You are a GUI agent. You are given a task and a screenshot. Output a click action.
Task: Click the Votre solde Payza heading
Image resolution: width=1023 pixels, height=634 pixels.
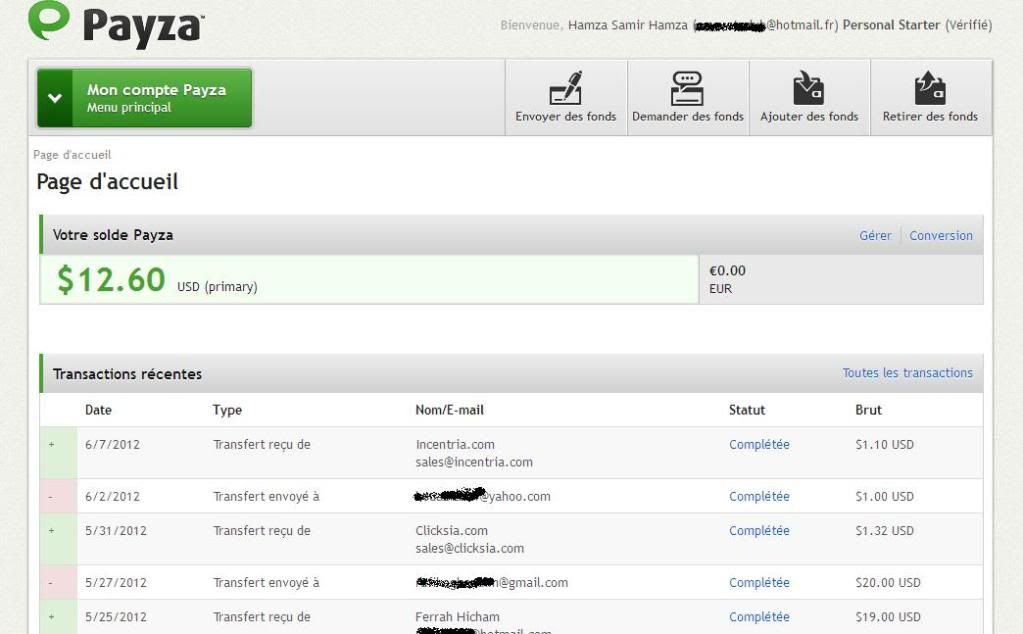tap(113, 235)
